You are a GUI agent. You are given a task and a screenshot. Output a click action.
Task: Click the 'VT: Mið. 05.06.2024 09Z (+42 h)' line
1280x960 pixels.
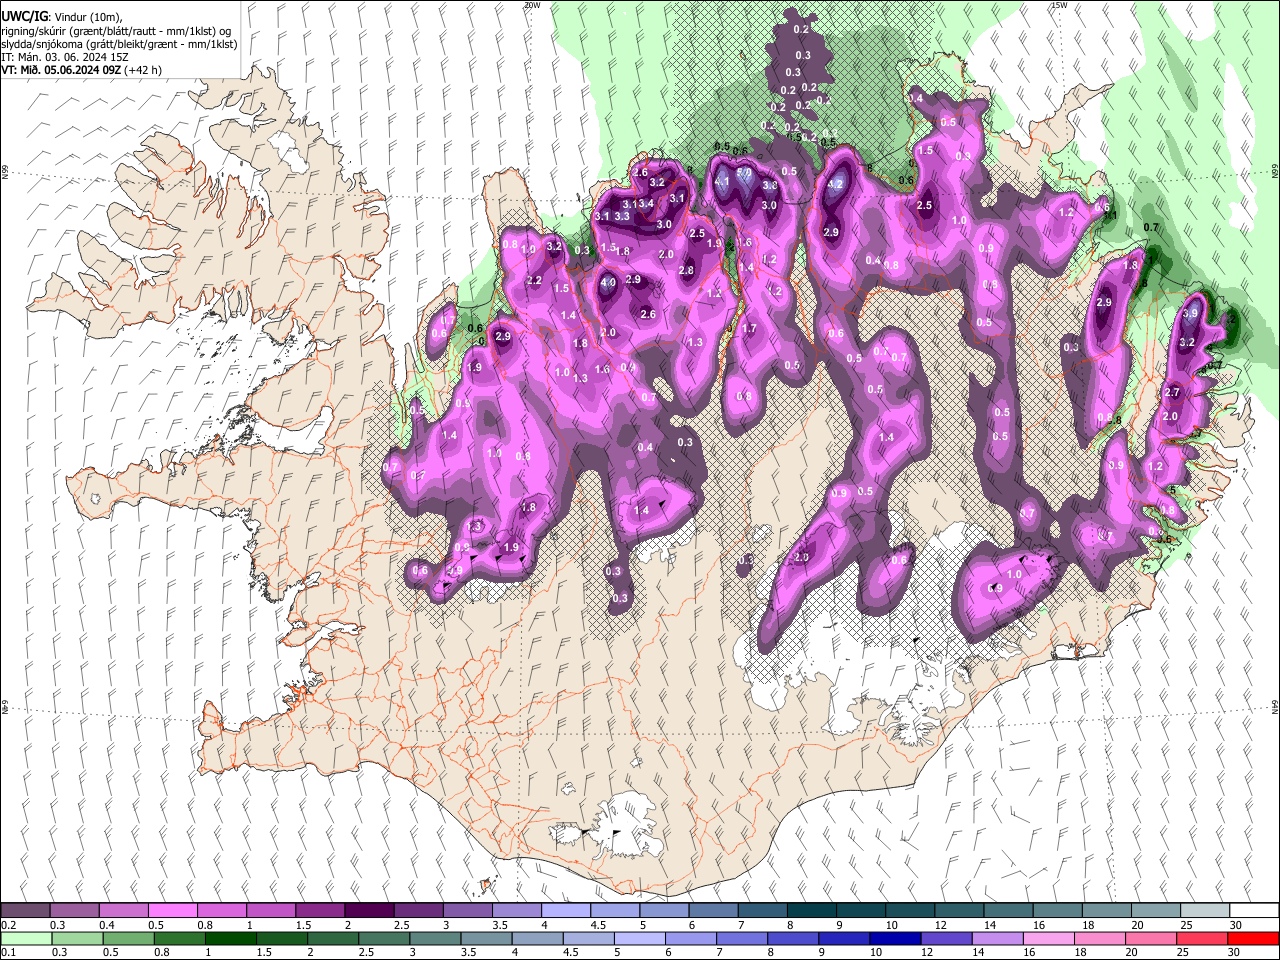click(82, 70)
